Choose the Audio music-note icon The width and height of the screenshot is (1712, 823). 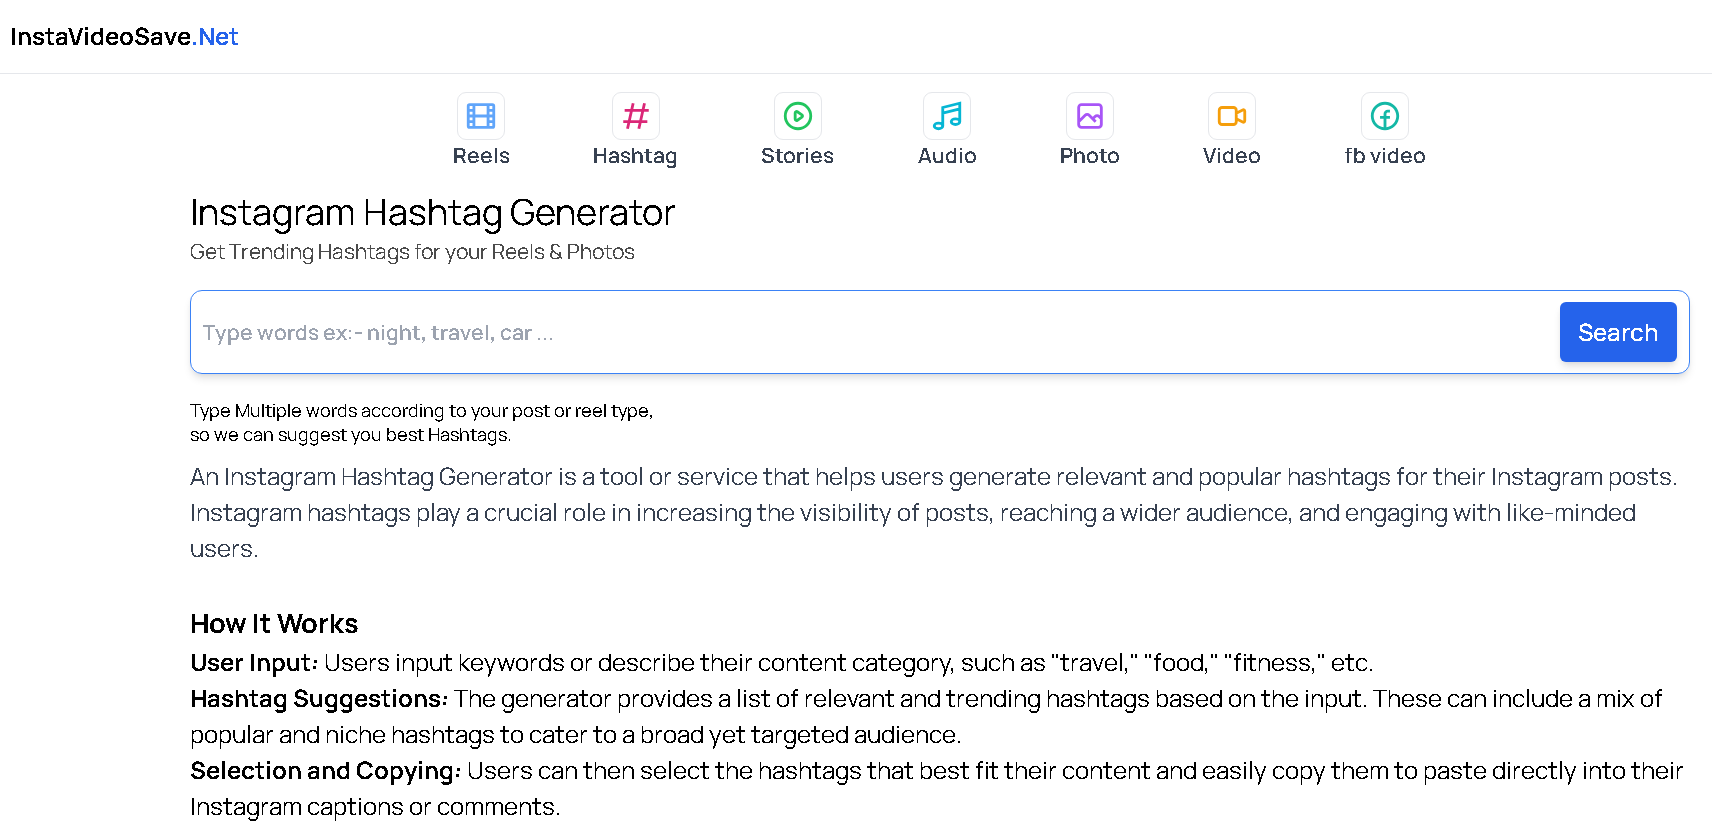click(x=947, y=116)
